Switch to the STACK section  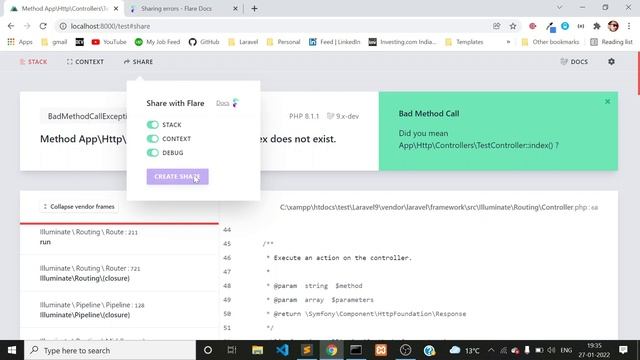coord(33,62)
